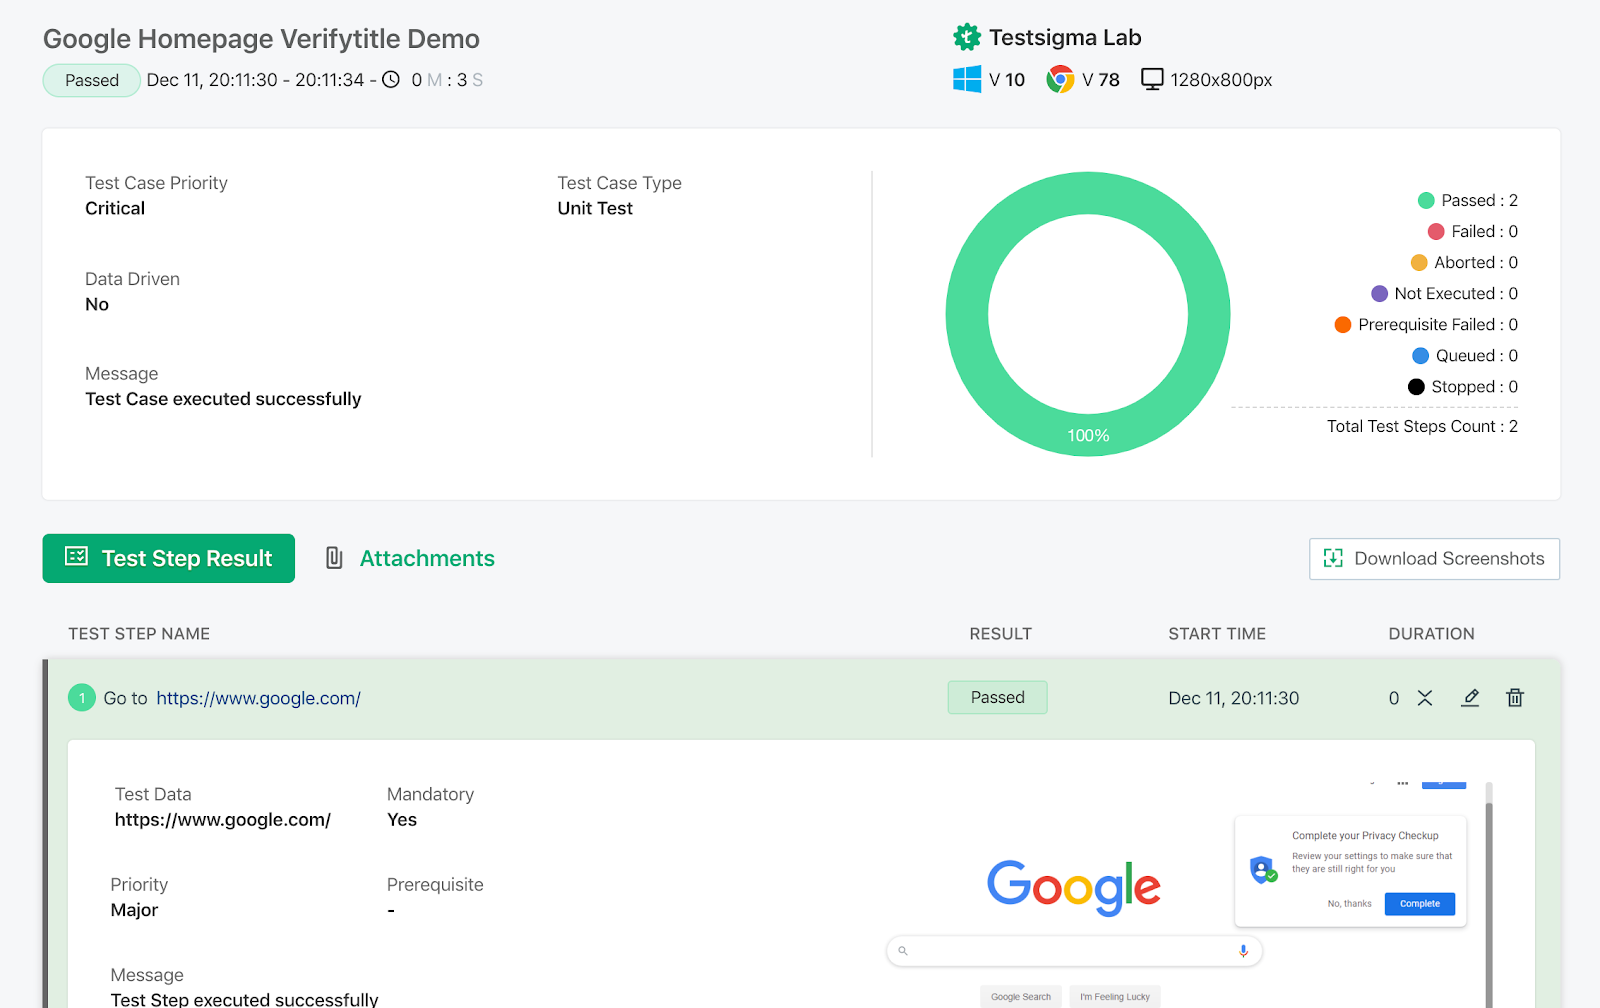This screenshot has width=1600, height=1008.
Task: Click the Data Driven No value
Action: tap(97, 304)
